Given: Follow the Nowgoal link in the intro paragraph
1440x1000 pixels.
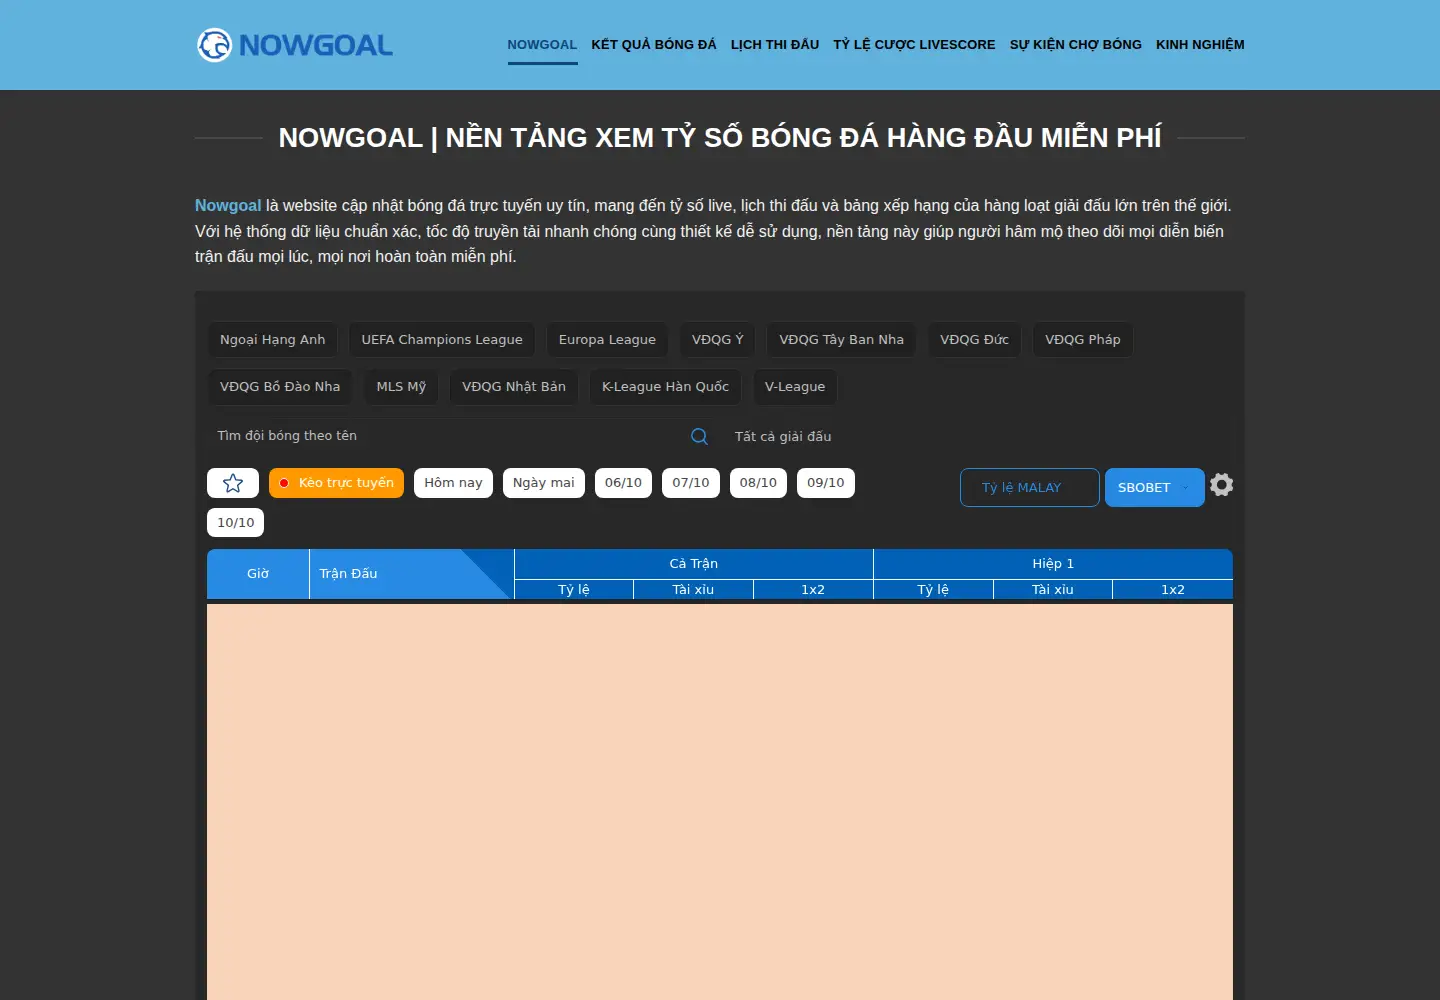Looking at the screenshot, I should pyautogui.click(x=228, y=206).
